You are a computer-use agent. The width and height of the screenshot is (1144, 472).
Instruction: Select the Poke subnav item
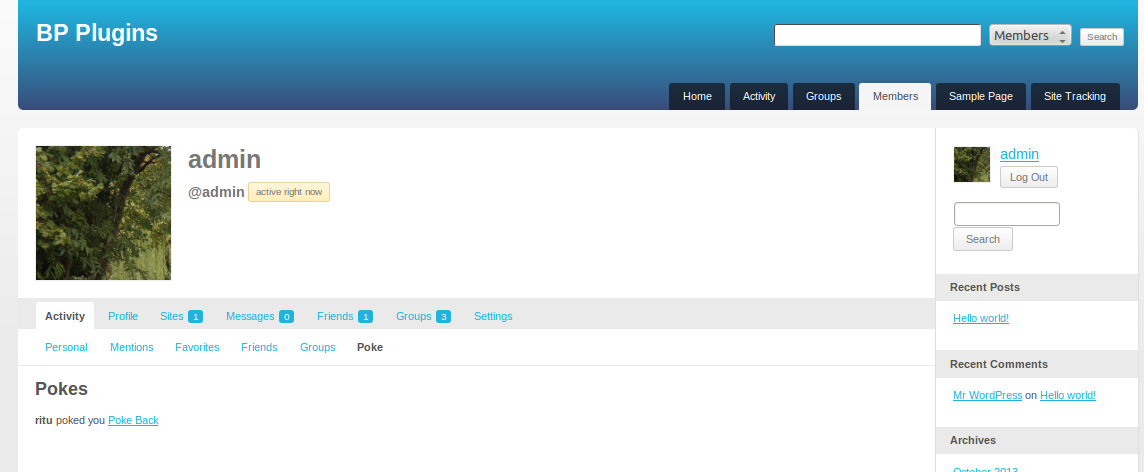(370, 347)
